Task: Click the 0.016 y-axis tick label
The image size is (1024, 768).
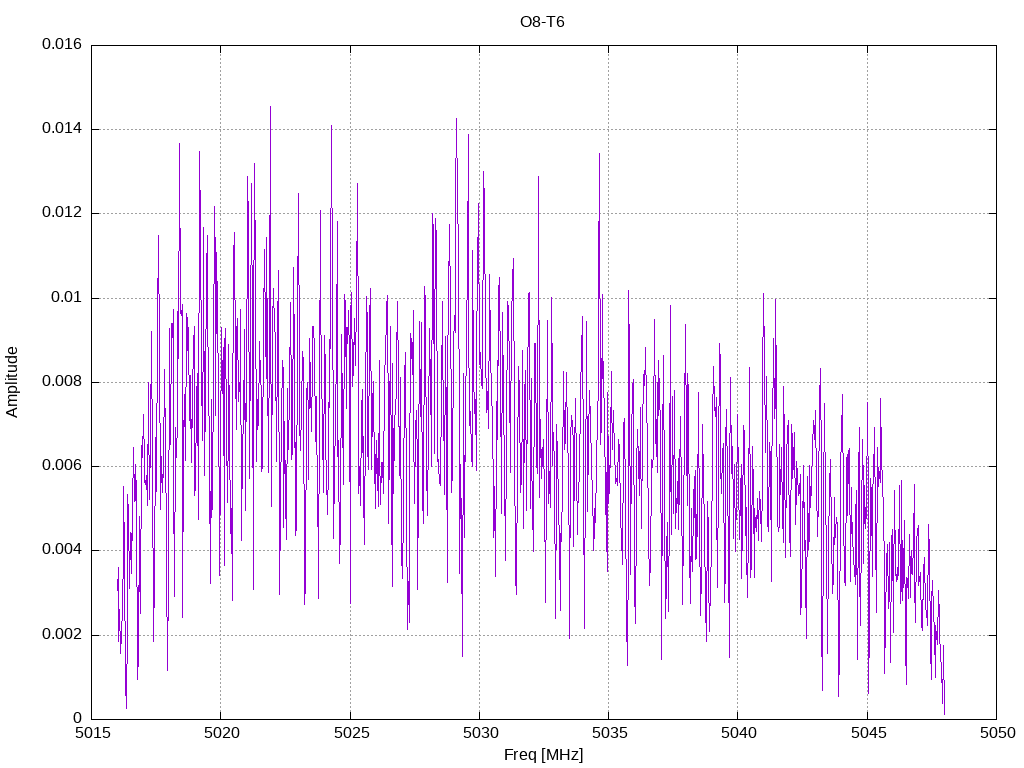Action: (62, 44)
